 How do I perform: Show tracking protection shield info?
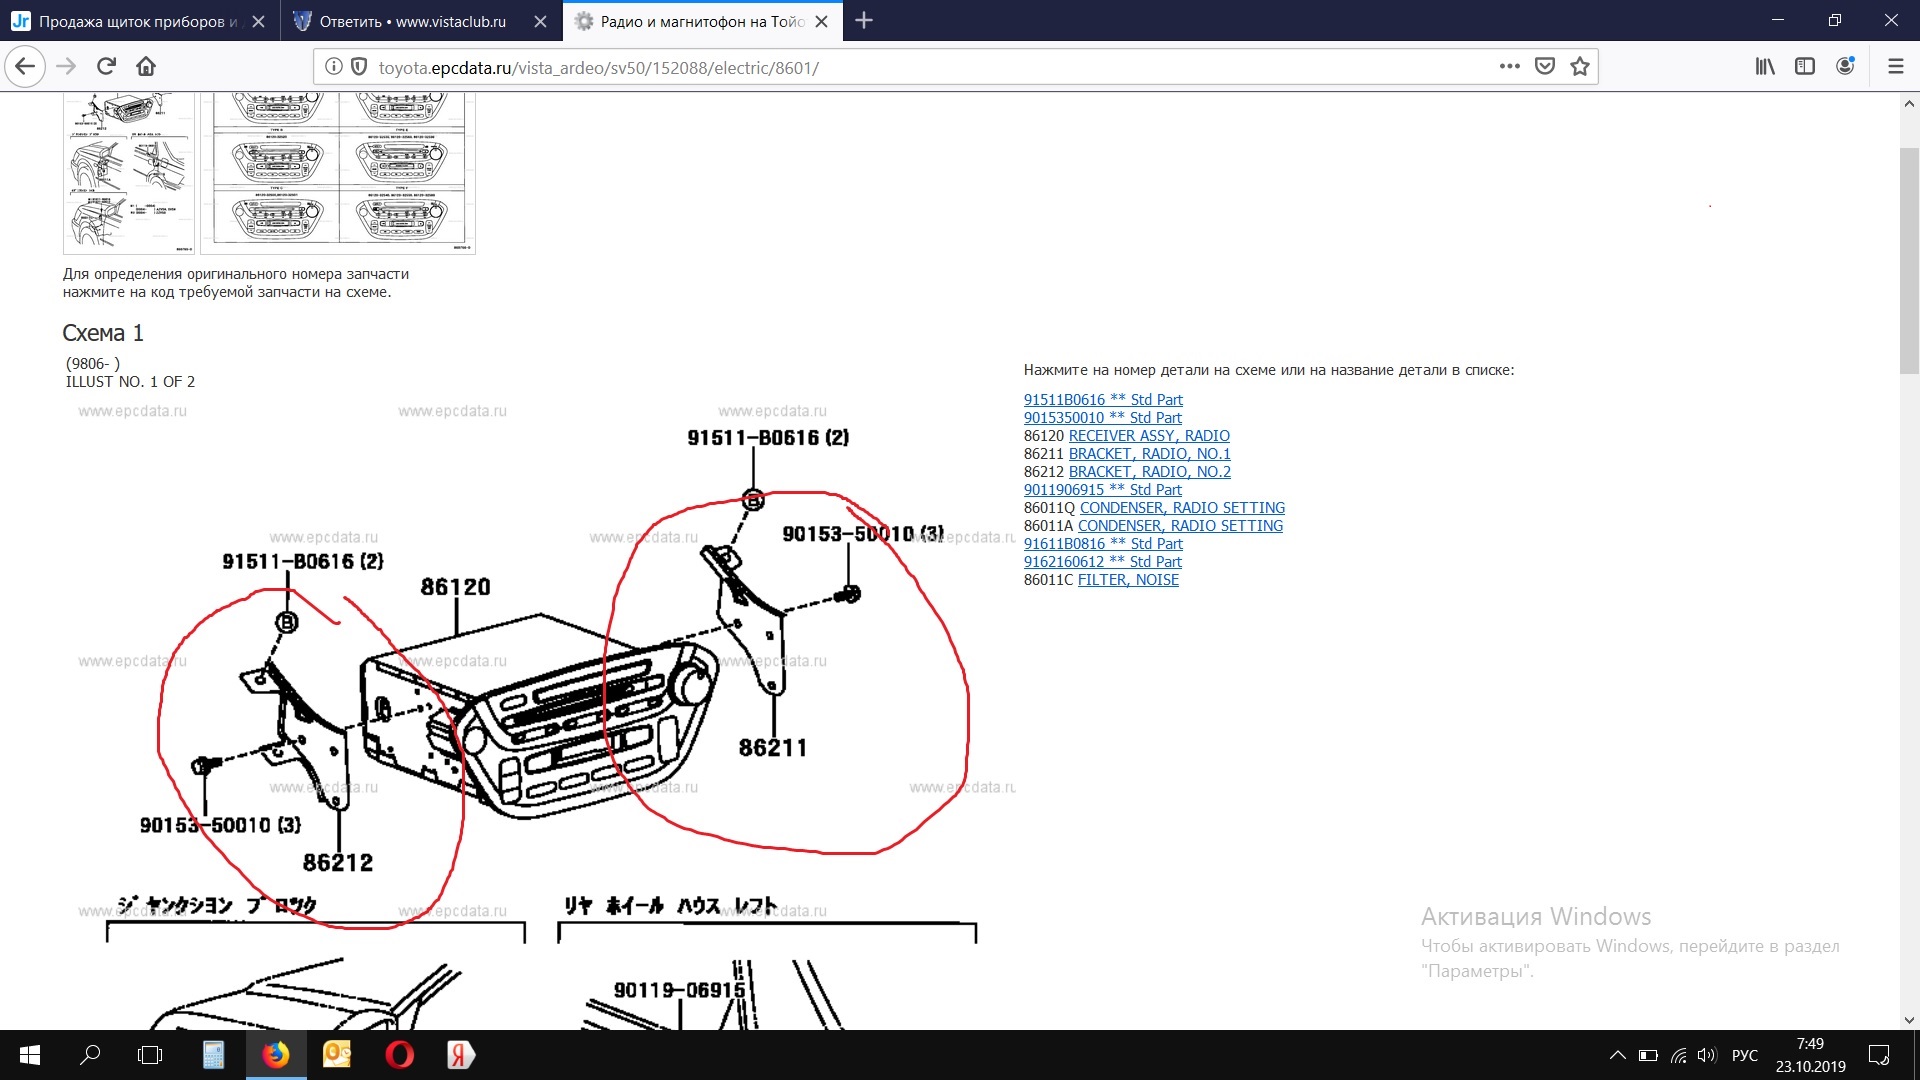pyautogui.click(x=359, y=67)
